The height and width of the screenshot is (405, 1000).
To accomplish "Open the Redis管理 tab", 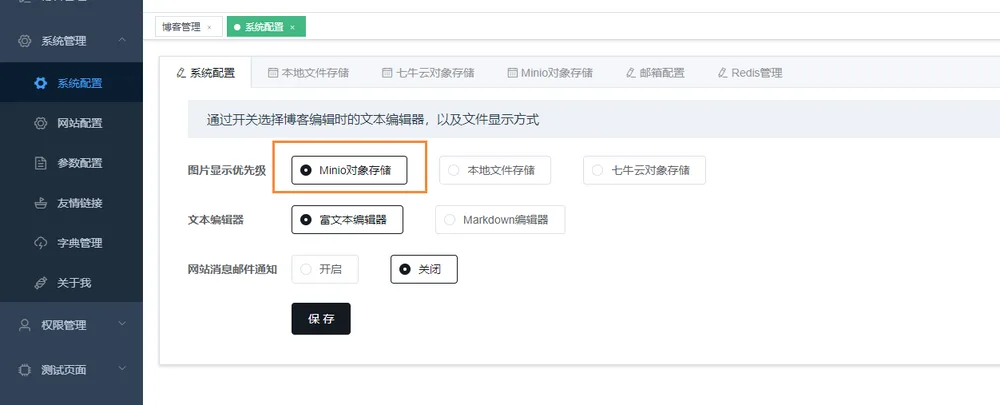I will pyautogui.click(x=749, y=73).
